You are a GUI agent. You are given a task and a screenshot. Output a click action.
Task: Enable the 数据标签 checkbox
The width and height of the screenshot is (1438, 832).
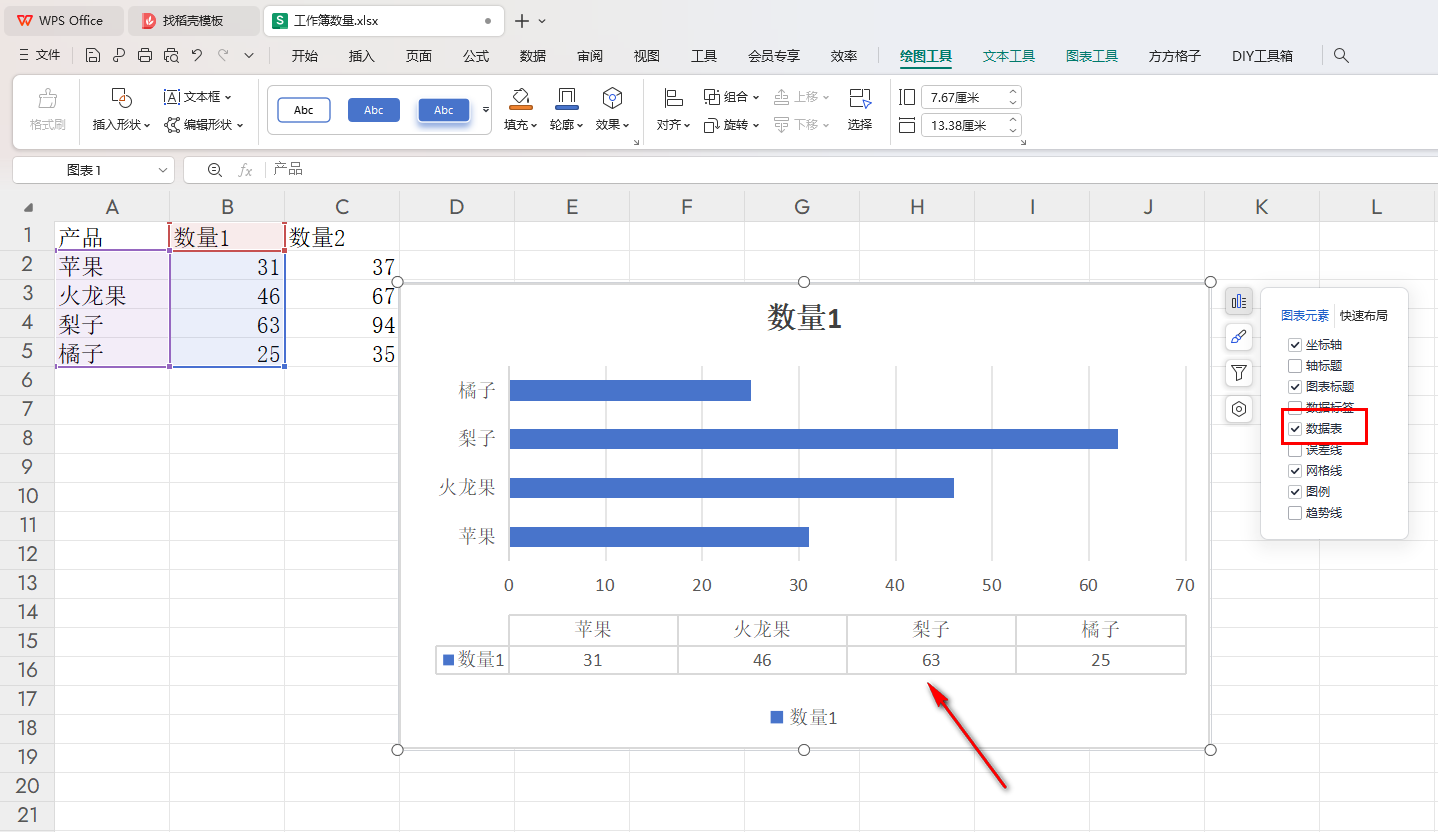(x=1295, y=408)
